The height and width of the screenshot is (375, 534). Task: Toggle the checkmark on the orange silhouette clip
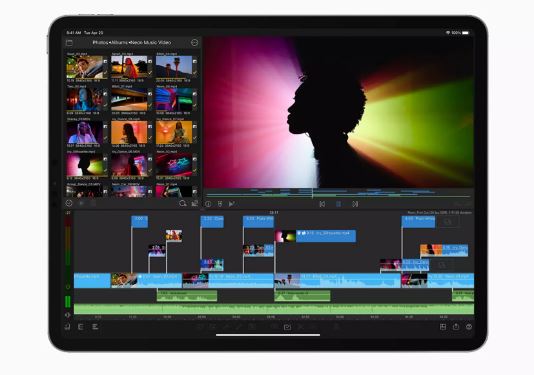pyautogui.click(x=150, y=138)
